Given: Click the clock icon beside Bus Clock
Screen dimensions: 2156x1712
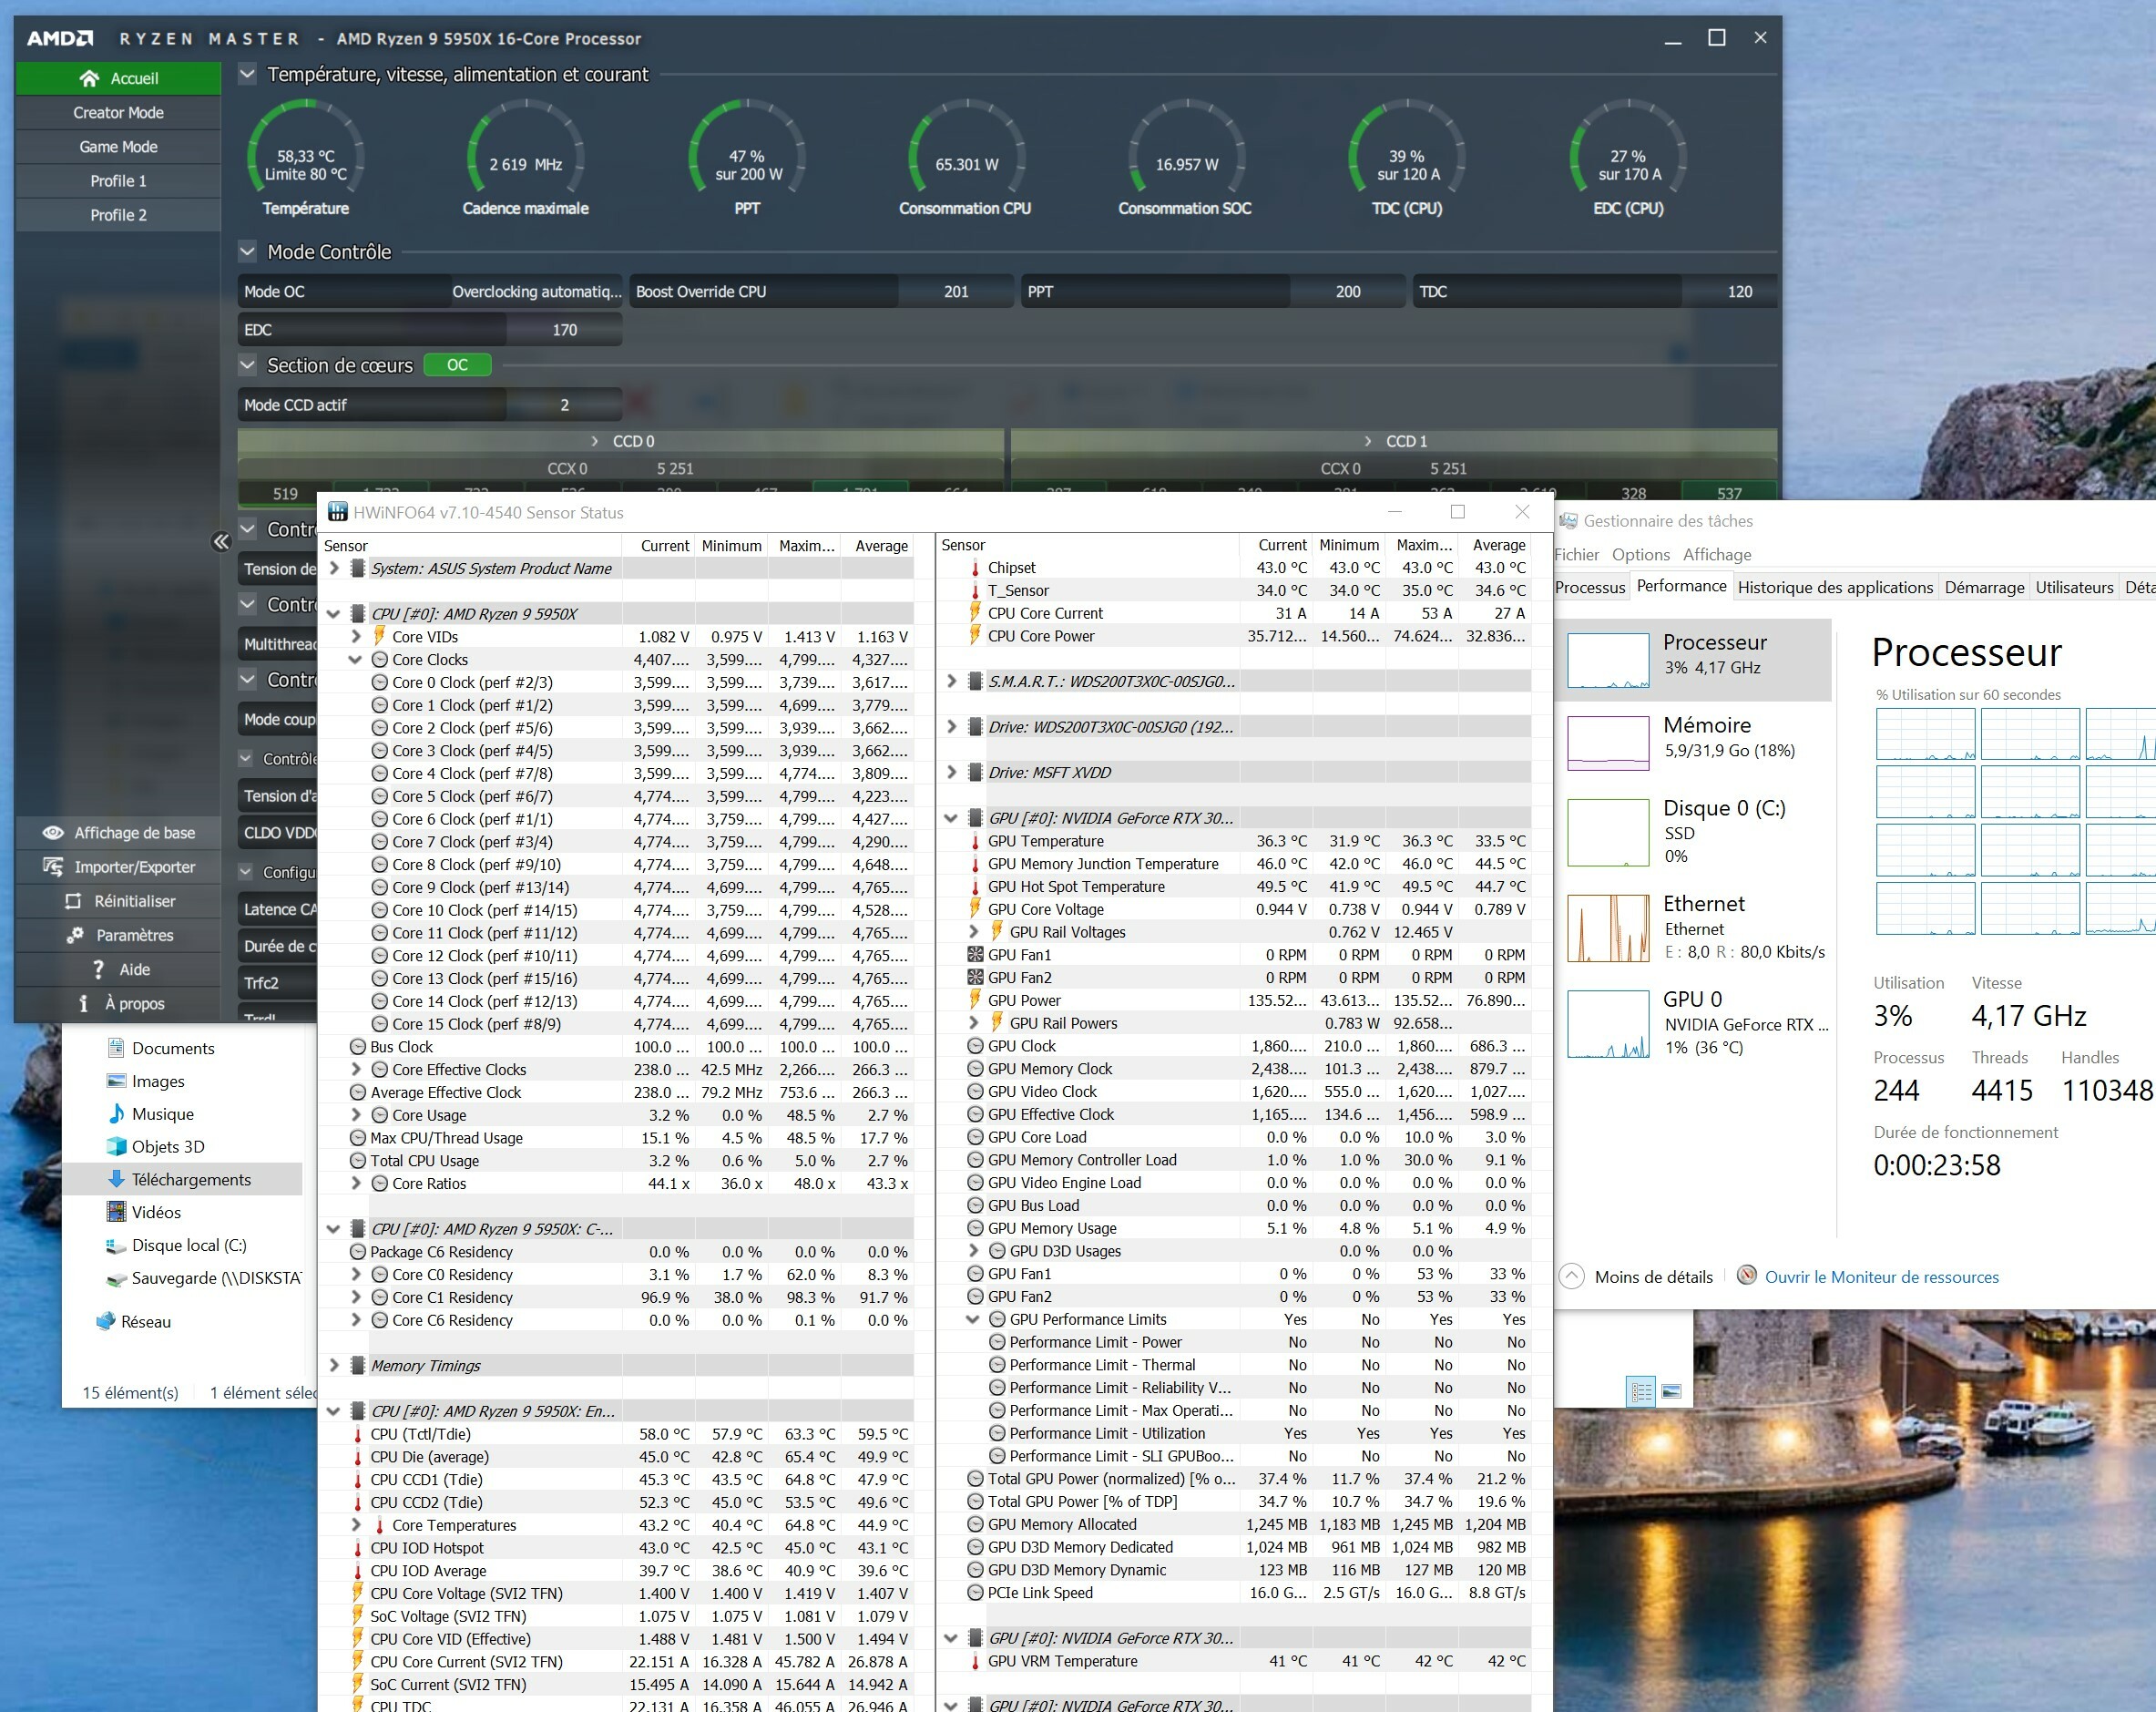Looking at the screenshot, I should tap(358, 1047).
